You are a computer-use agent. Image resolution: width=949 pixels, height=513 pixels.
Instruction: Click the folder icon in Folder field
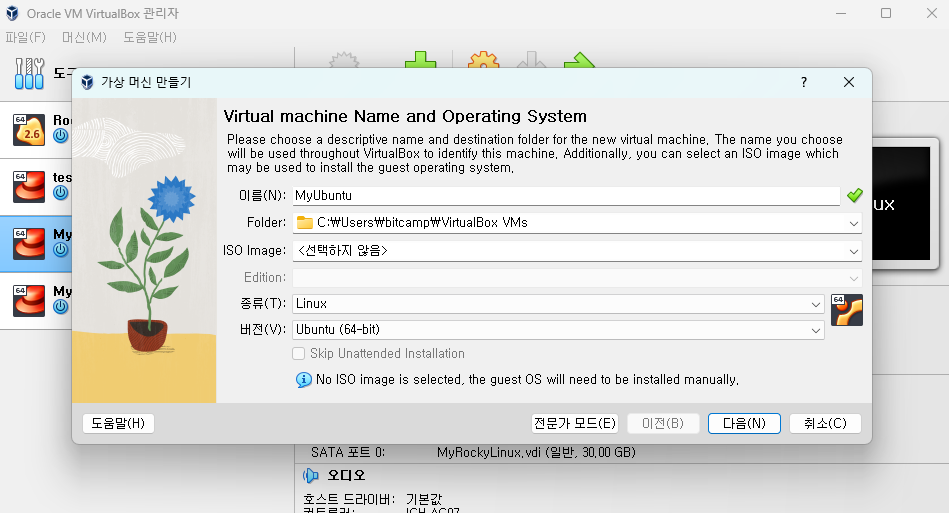(304, 223)
